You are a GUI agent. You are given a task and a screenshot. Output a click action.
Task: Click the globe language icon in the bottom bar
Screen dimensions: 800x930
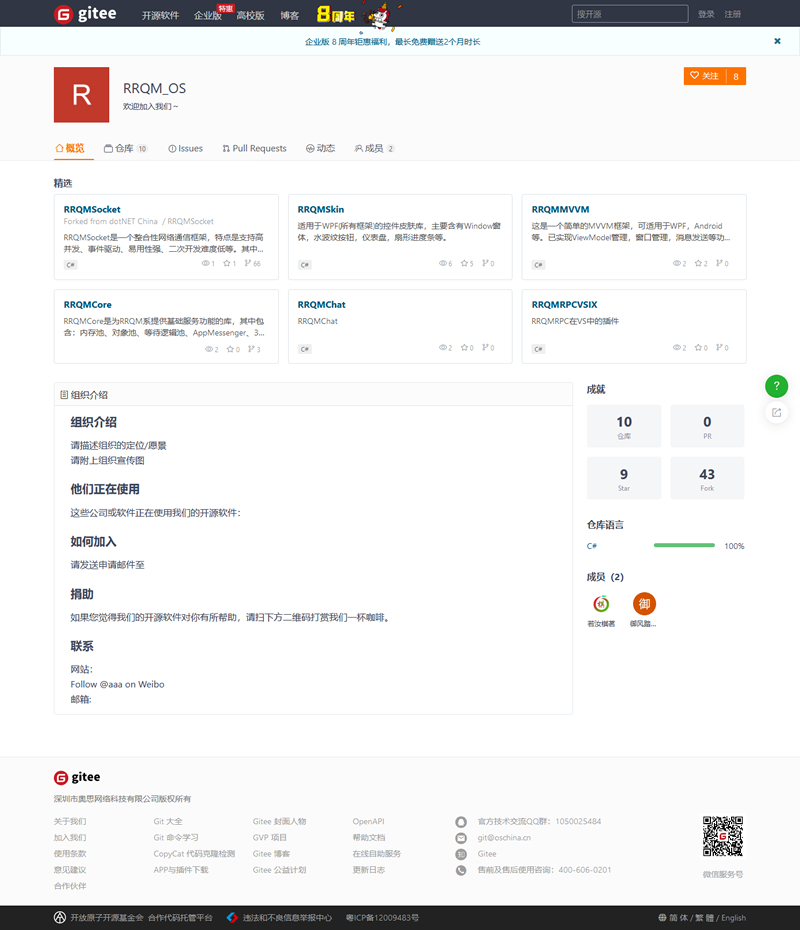[661, 918]
